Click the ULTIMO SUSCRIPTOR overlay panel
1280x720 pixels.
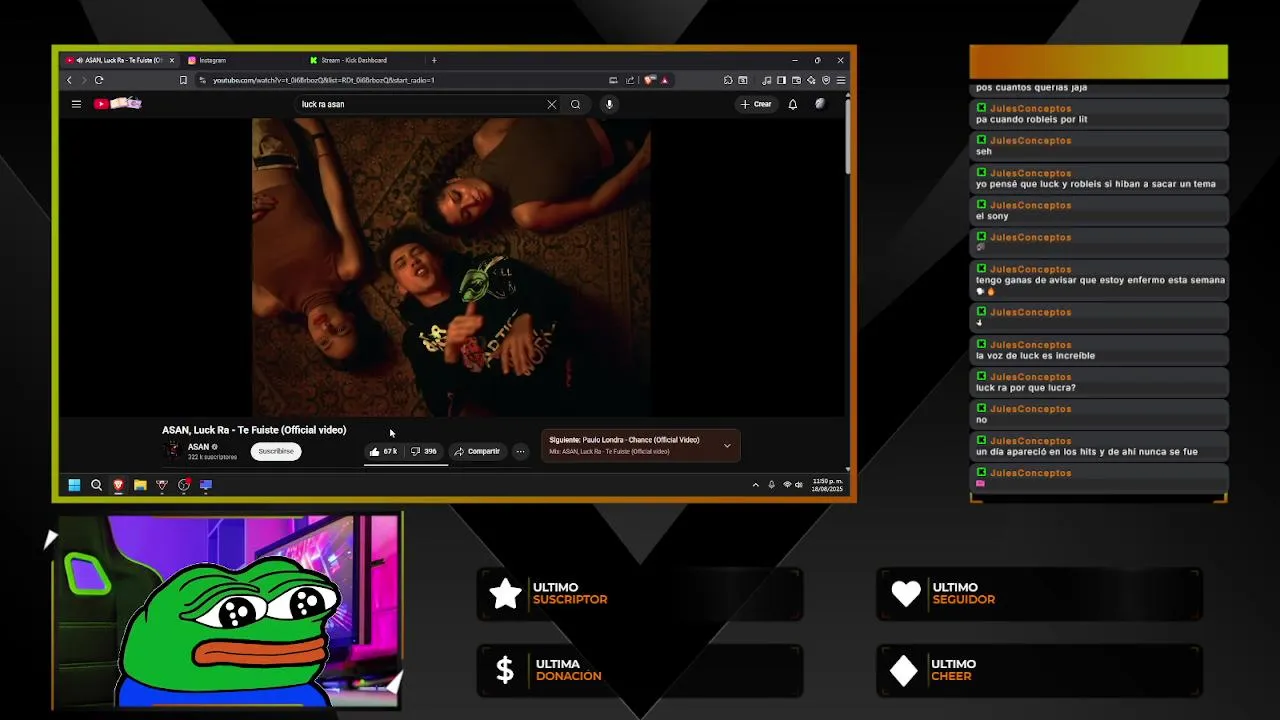click(x=640, y=594)
